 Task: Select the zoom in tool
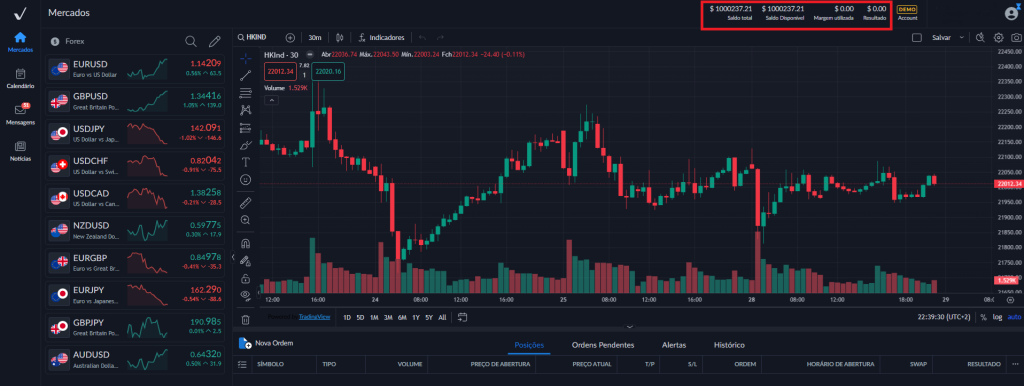click(246, 220)
